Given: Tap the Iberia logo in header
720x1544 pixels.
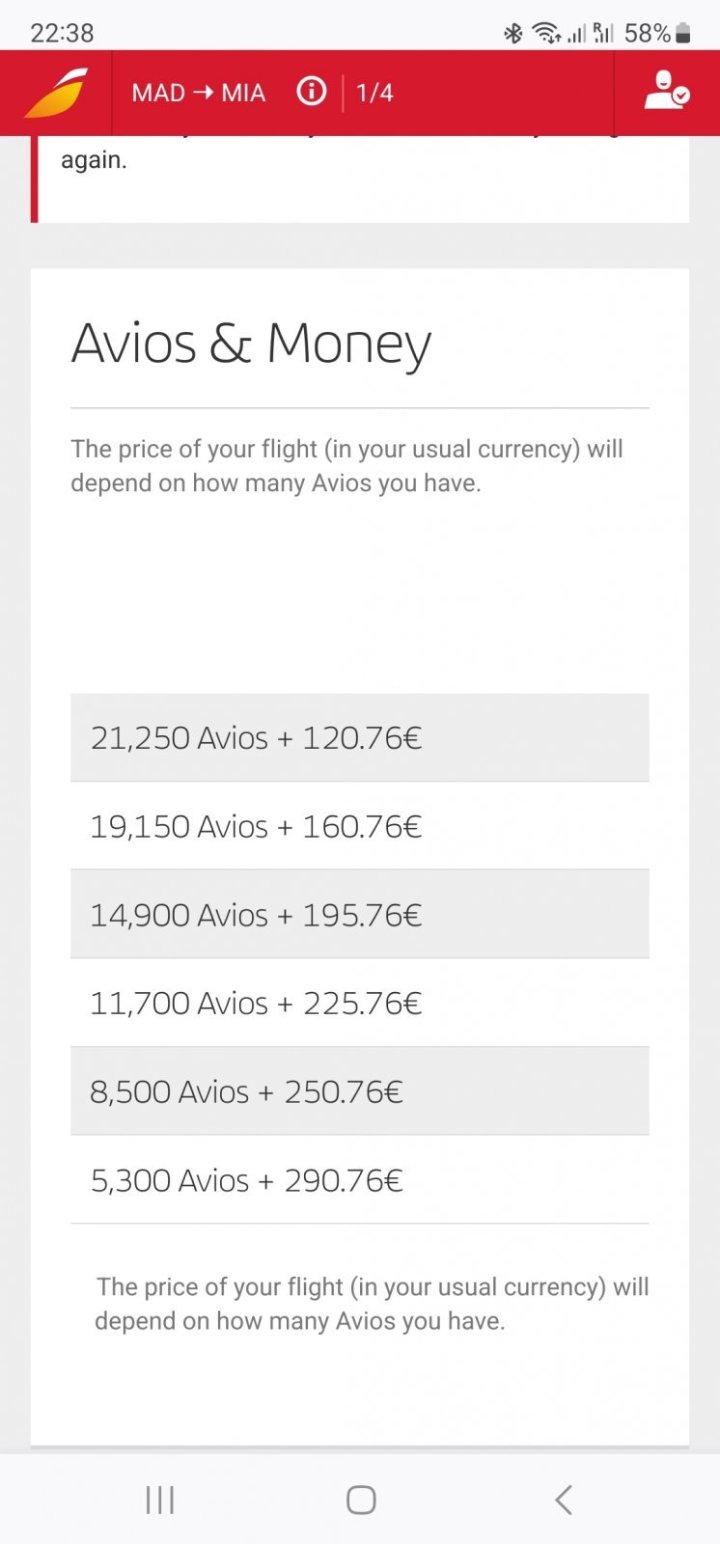Looking at the screenshot, I should tap(56, 93).
